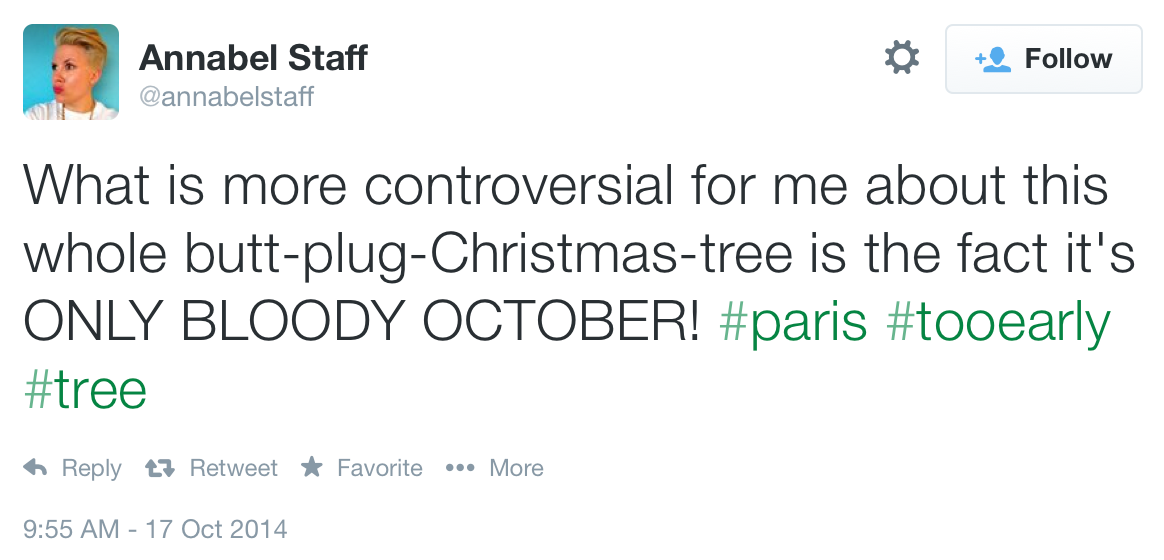Open the @annabelstaff handle link

(226, 97)
